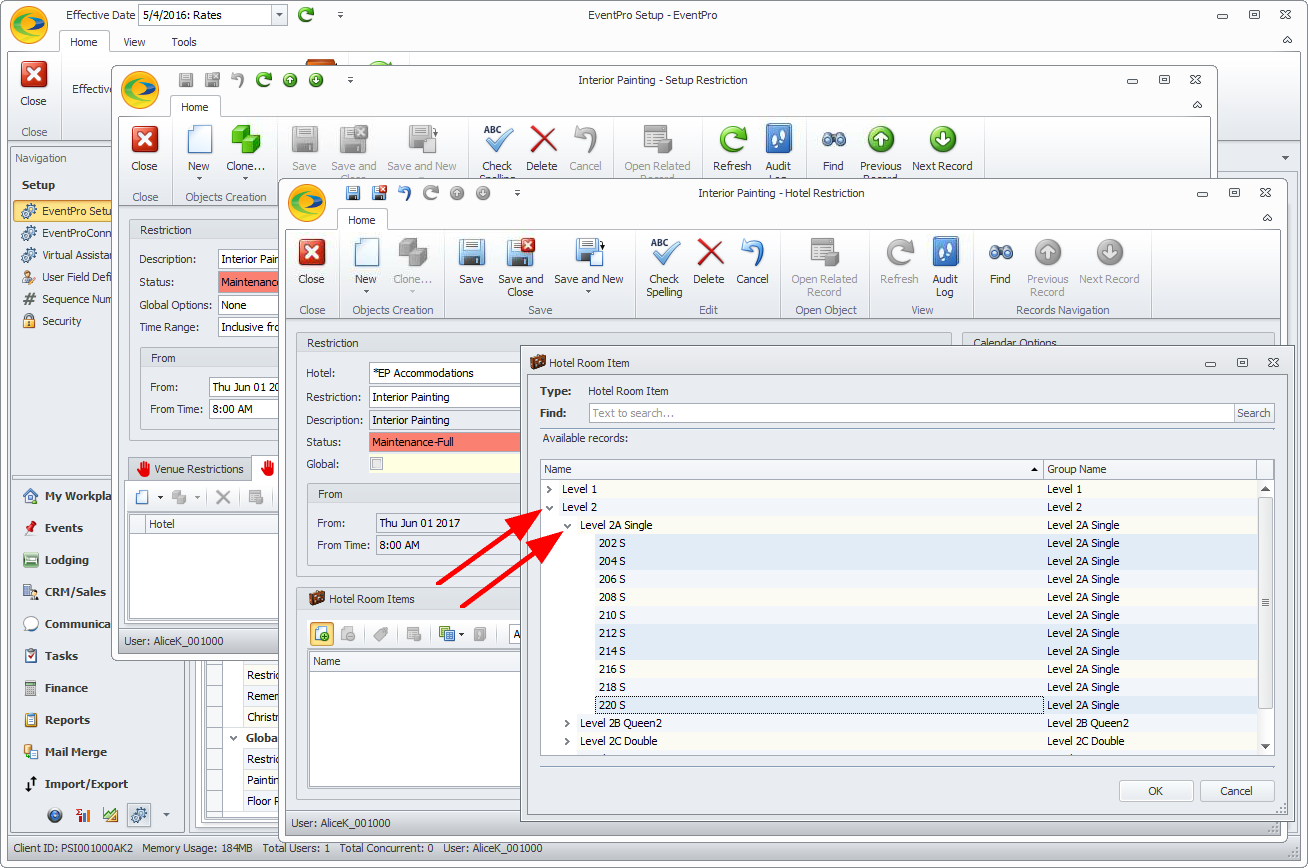Switch to View tab in main window
Viewport: 1308px width, 868px height.
click(134, 42)
